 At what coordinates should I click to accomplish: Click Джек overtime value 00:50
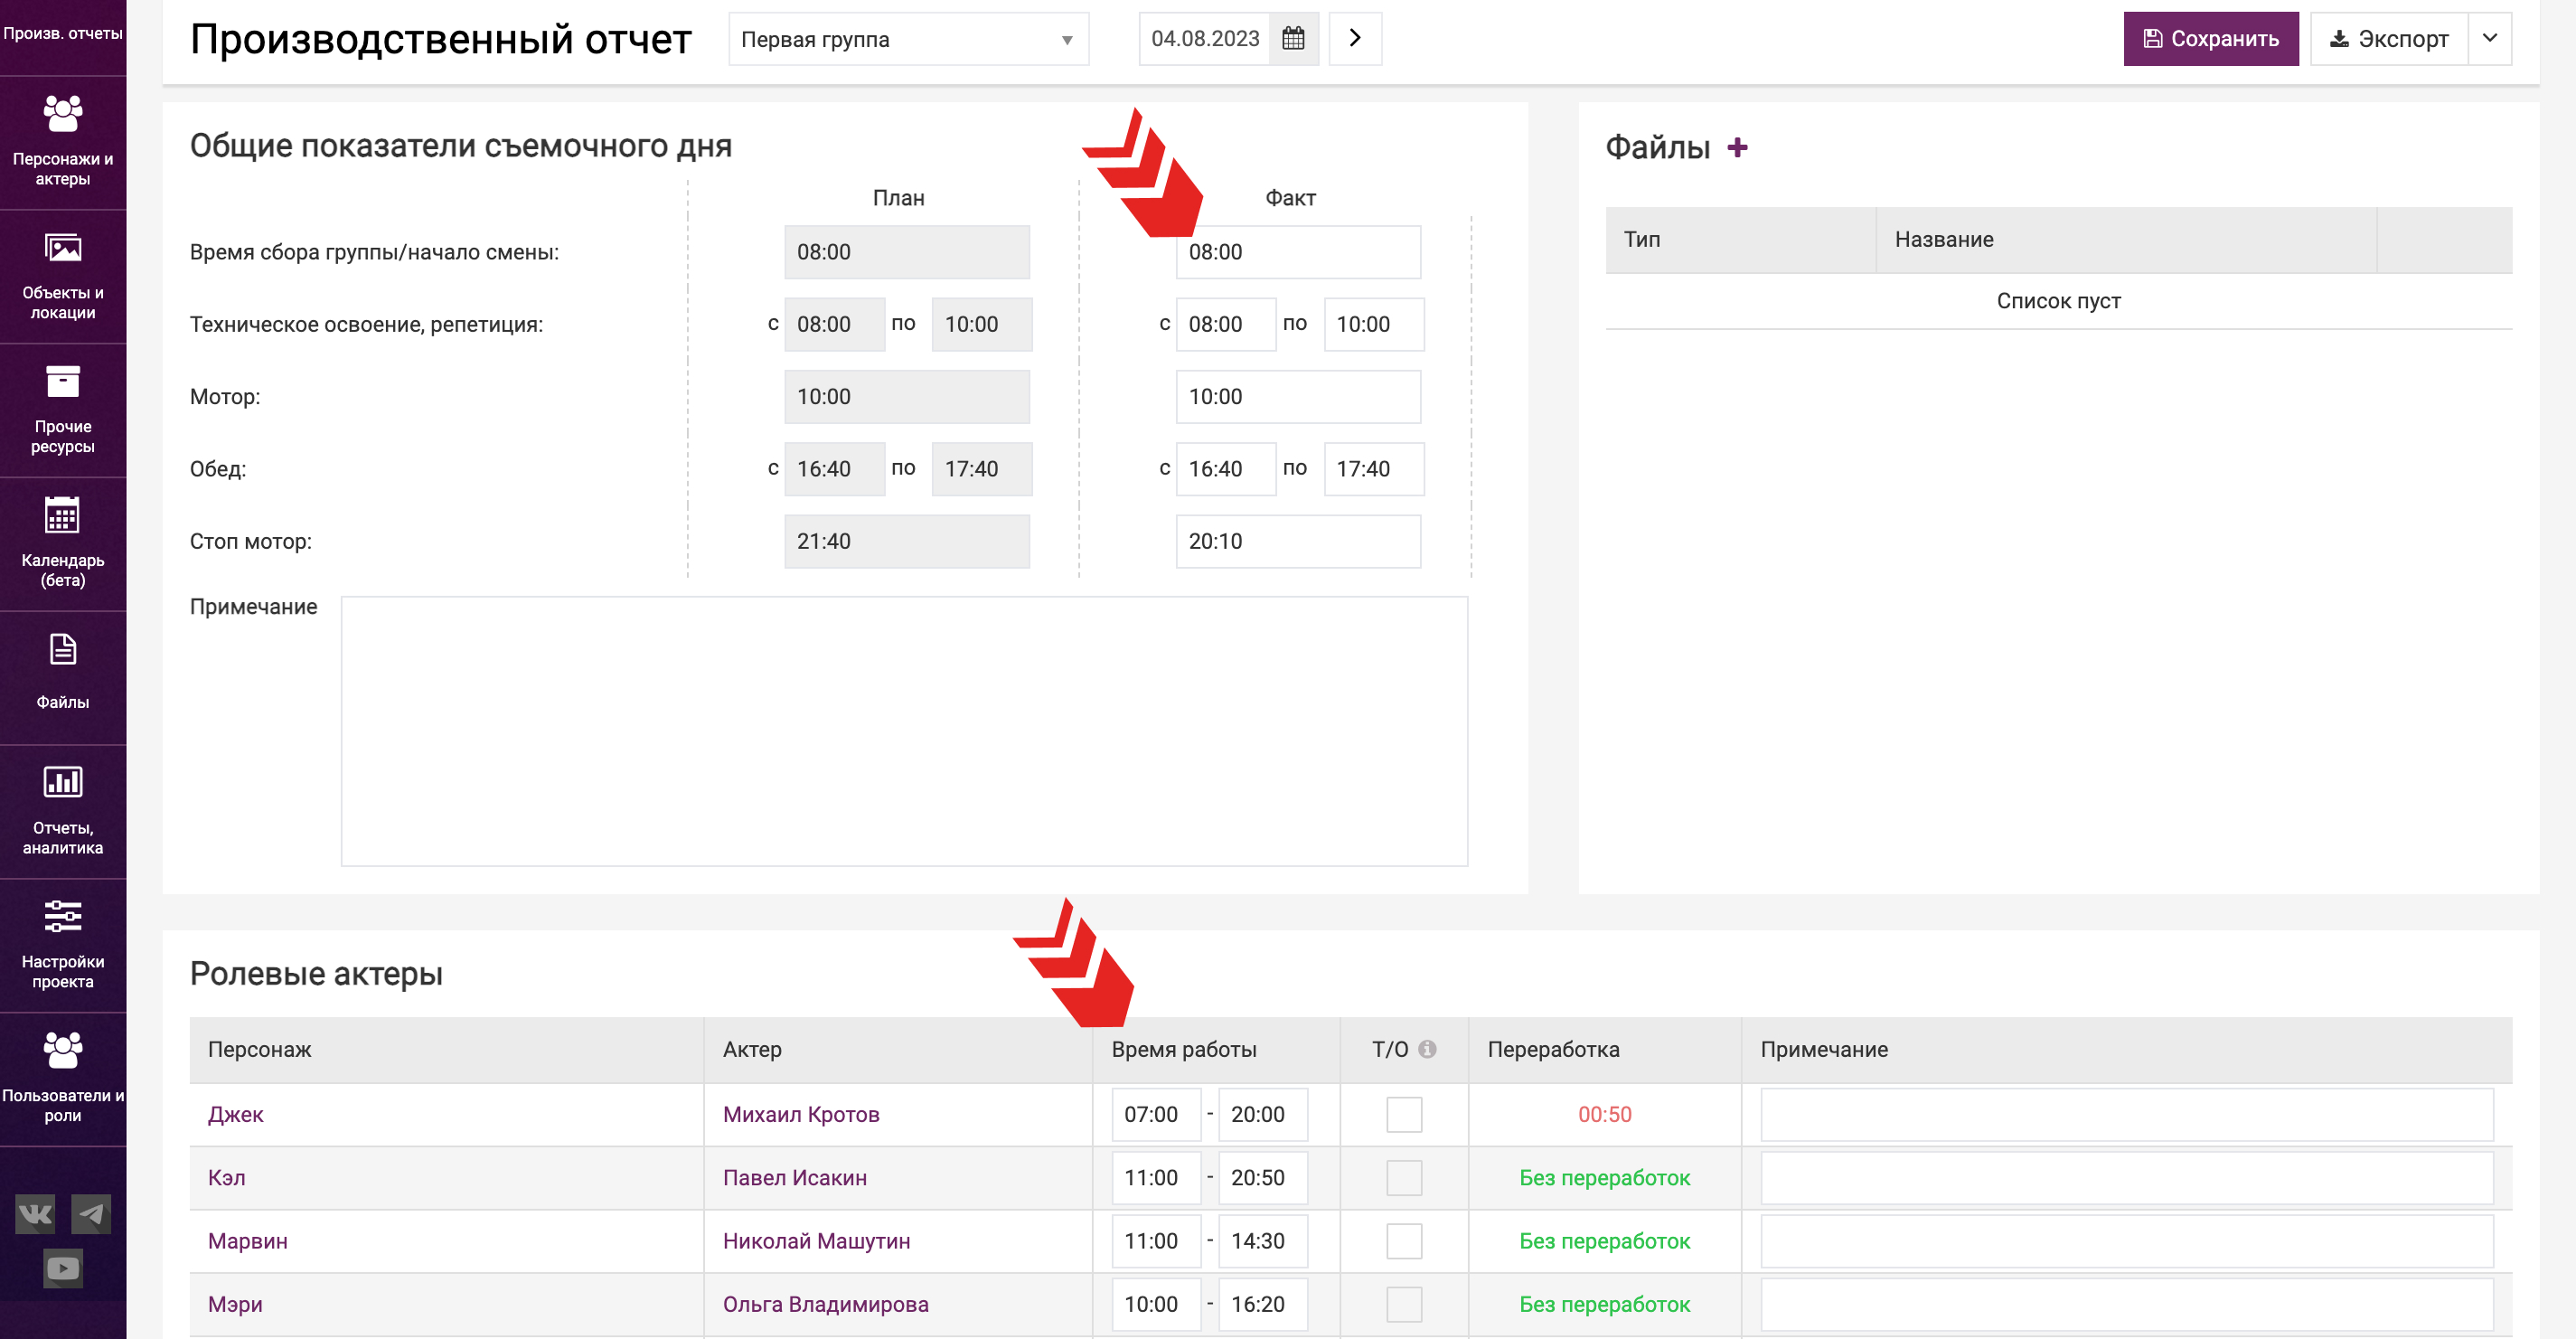1605,1114
